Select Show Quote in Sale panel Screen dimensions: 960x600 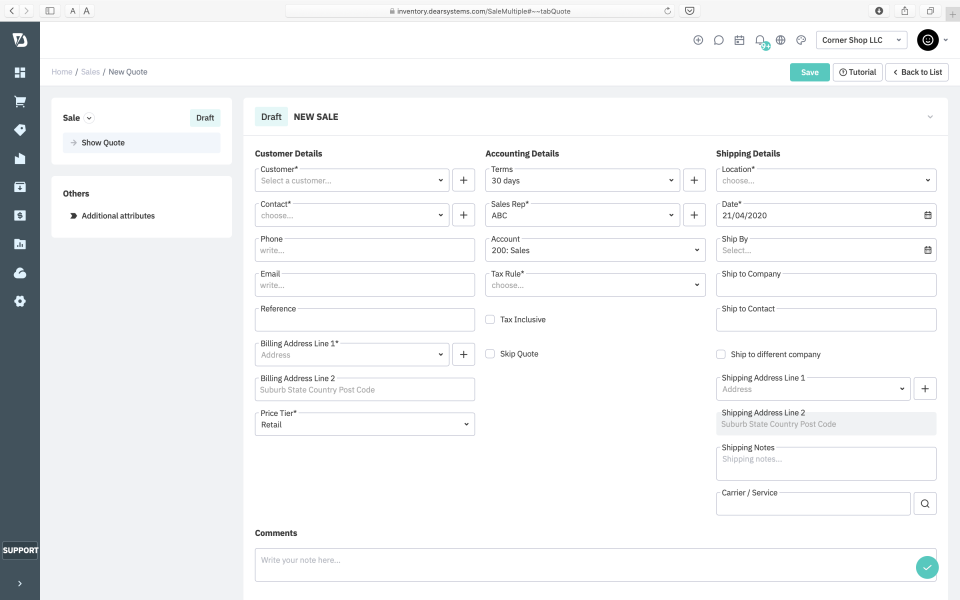click(x=141, y=143)
